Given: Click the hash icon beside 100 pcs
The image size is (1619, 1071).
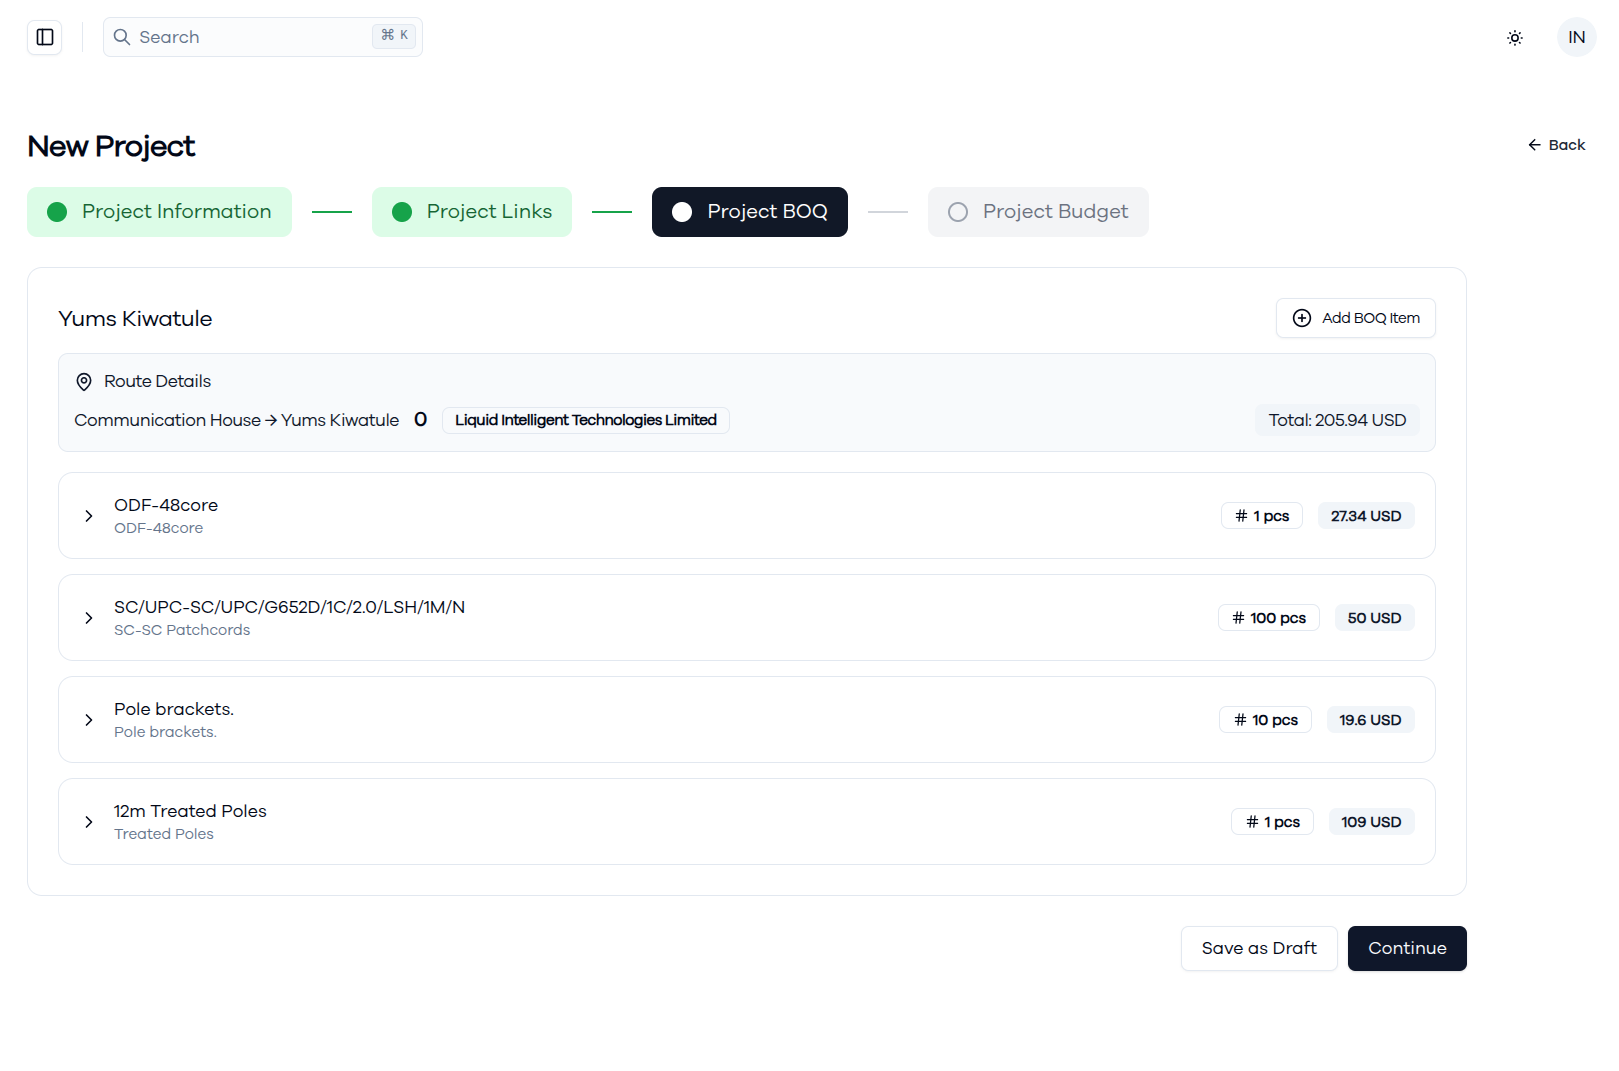Looking at the screenshot, I should tap(1238, 618).
